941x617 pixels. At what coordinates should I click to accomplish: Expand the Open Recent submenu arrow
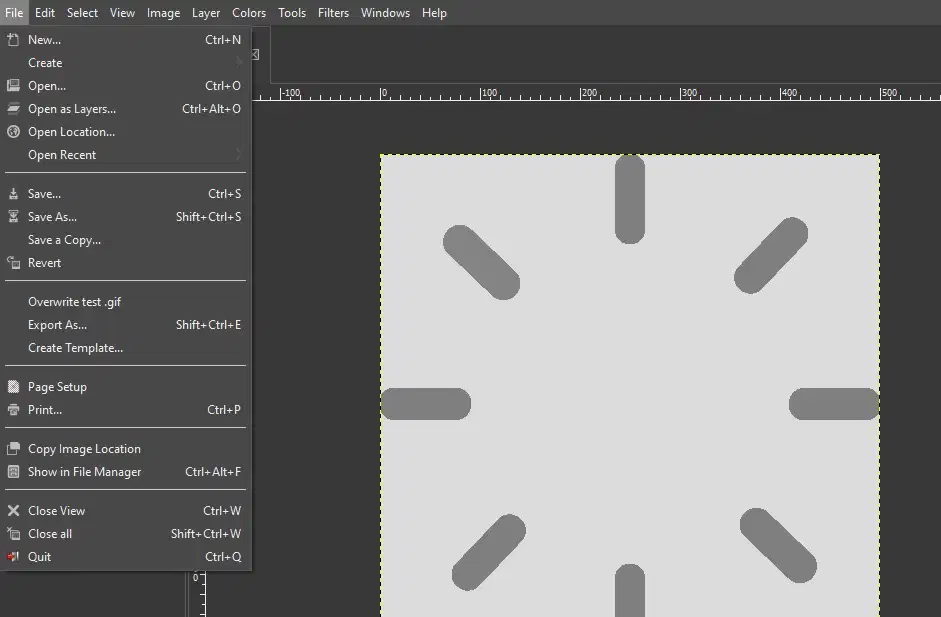coord(239,154)
